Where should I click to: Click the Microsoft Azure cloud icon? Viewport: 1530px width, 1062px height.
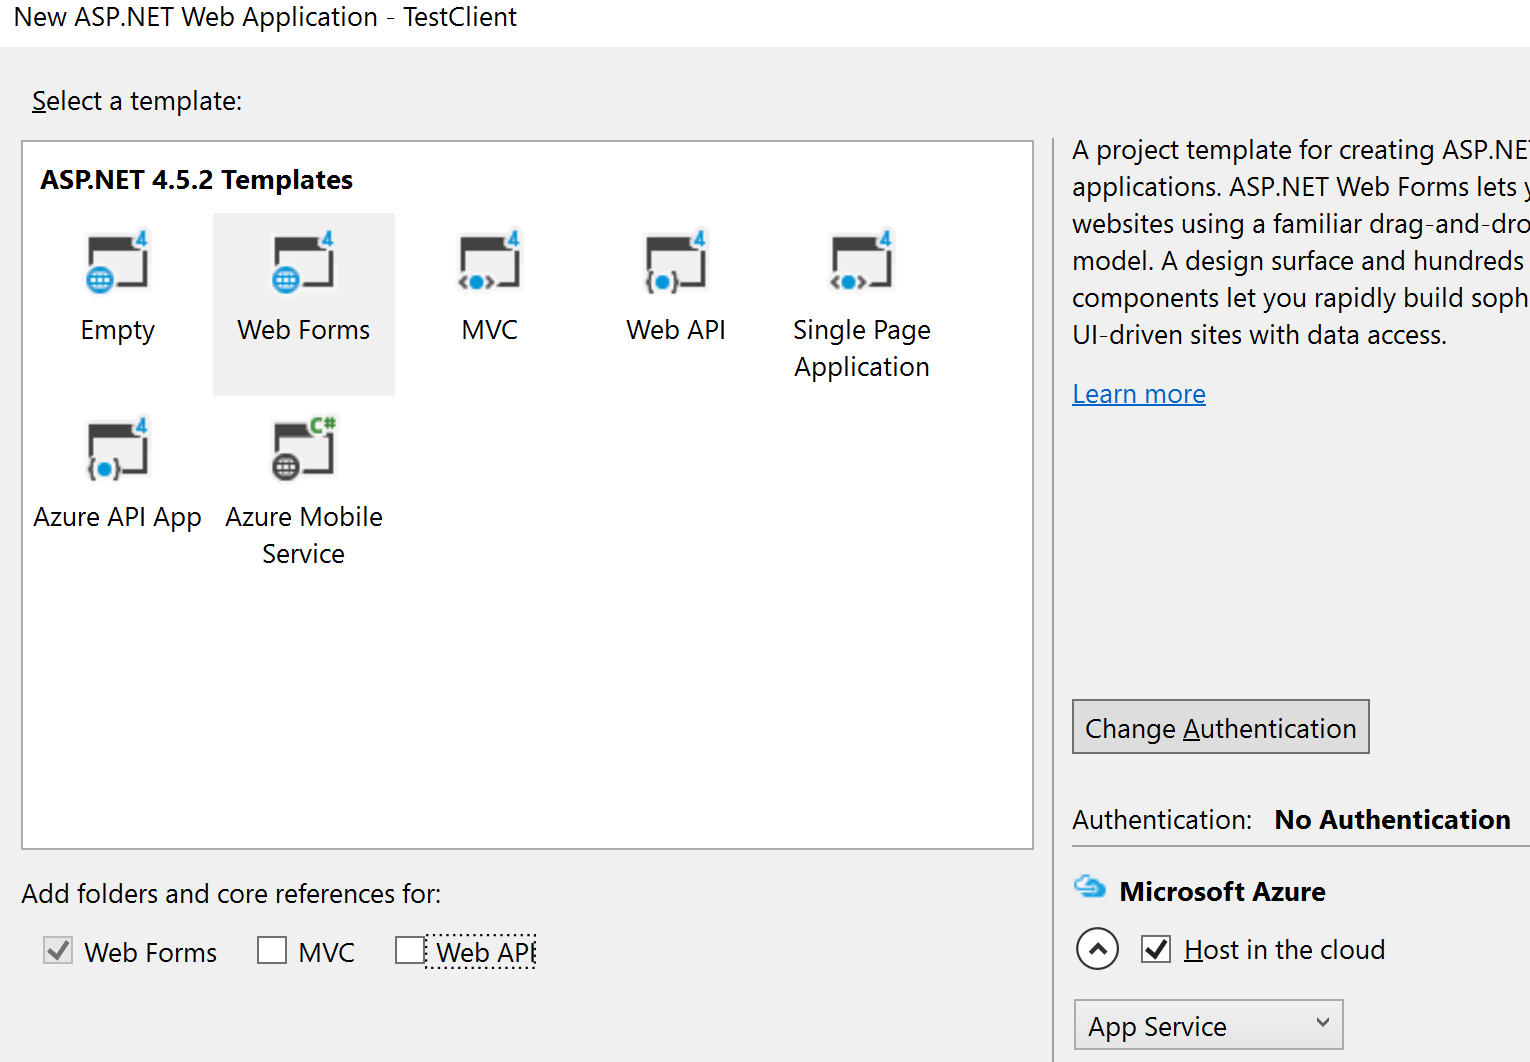click(1089, 887)
